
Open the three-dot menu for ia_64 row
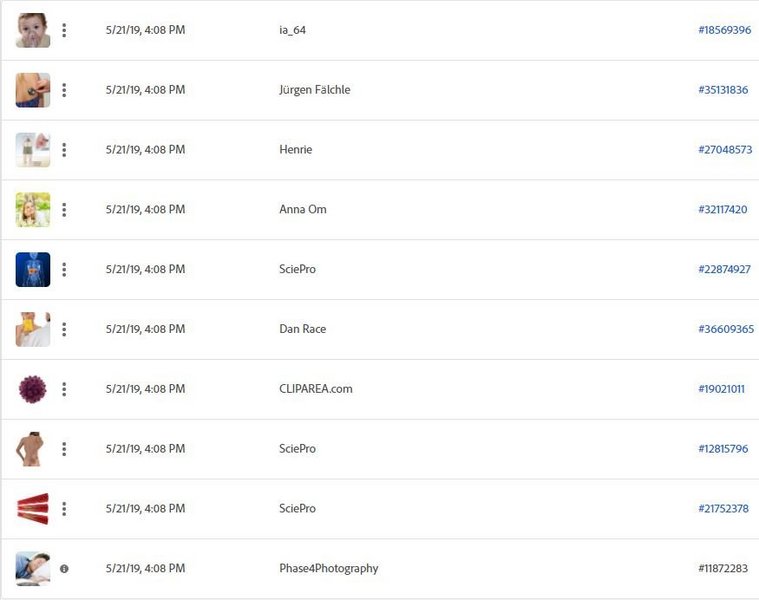click(x=64, y=30)
